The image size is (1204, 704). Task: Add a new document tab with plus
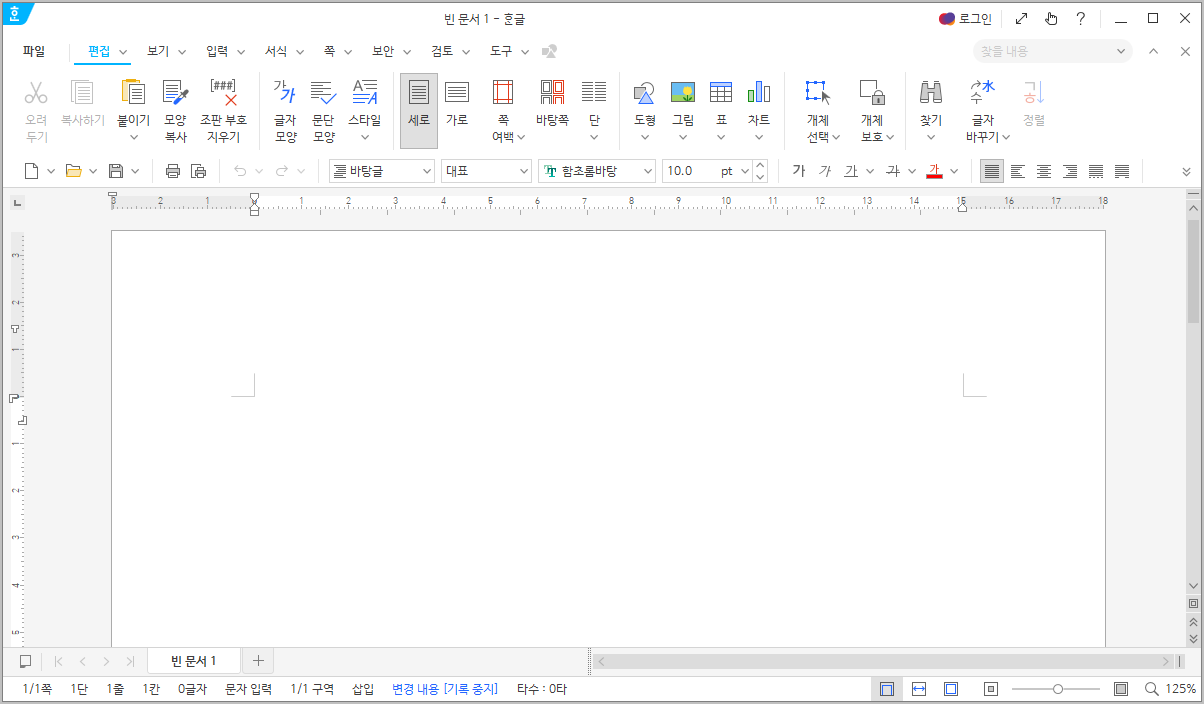(258, 661)
